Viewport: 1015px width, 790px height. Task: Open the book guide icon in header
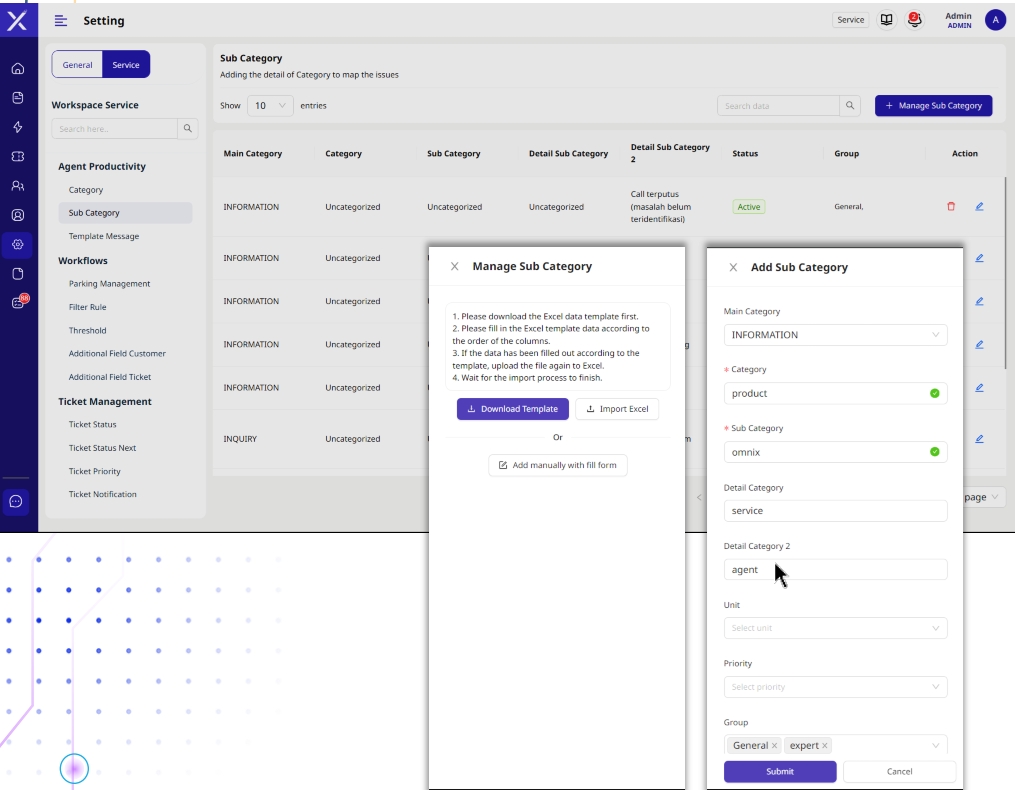pos(885,20)
